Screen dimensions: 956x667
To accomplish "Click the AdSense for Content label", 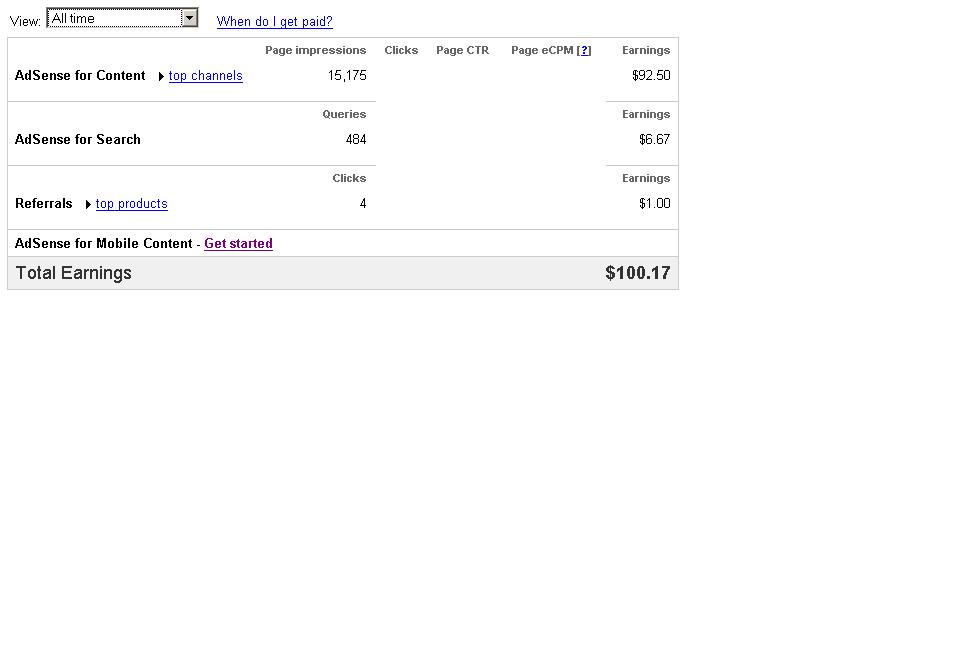I will [x=80, y=76].
